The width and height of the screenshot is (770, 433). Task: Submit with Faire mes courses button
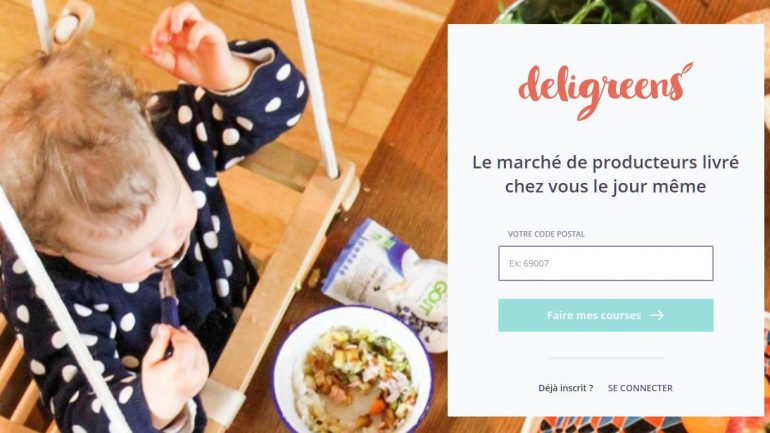click(605, 315)
